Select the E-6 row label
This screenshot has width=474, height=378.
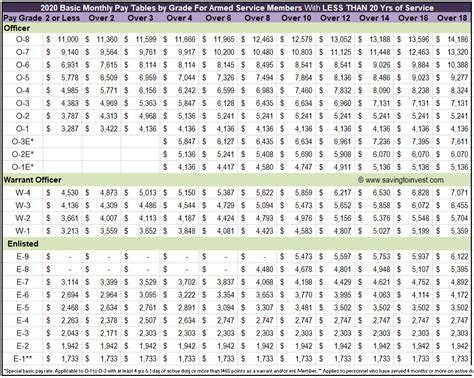tap(23, 295)
